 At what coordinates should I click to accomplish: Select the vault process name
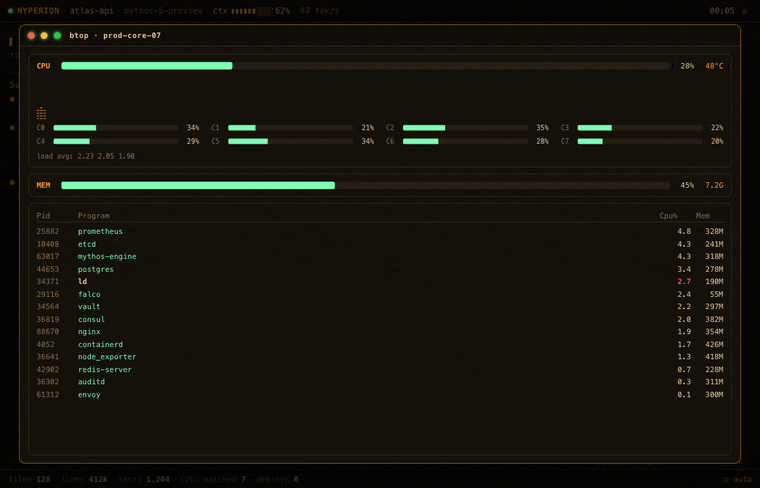pyautogui.click(x=89, y=307)
